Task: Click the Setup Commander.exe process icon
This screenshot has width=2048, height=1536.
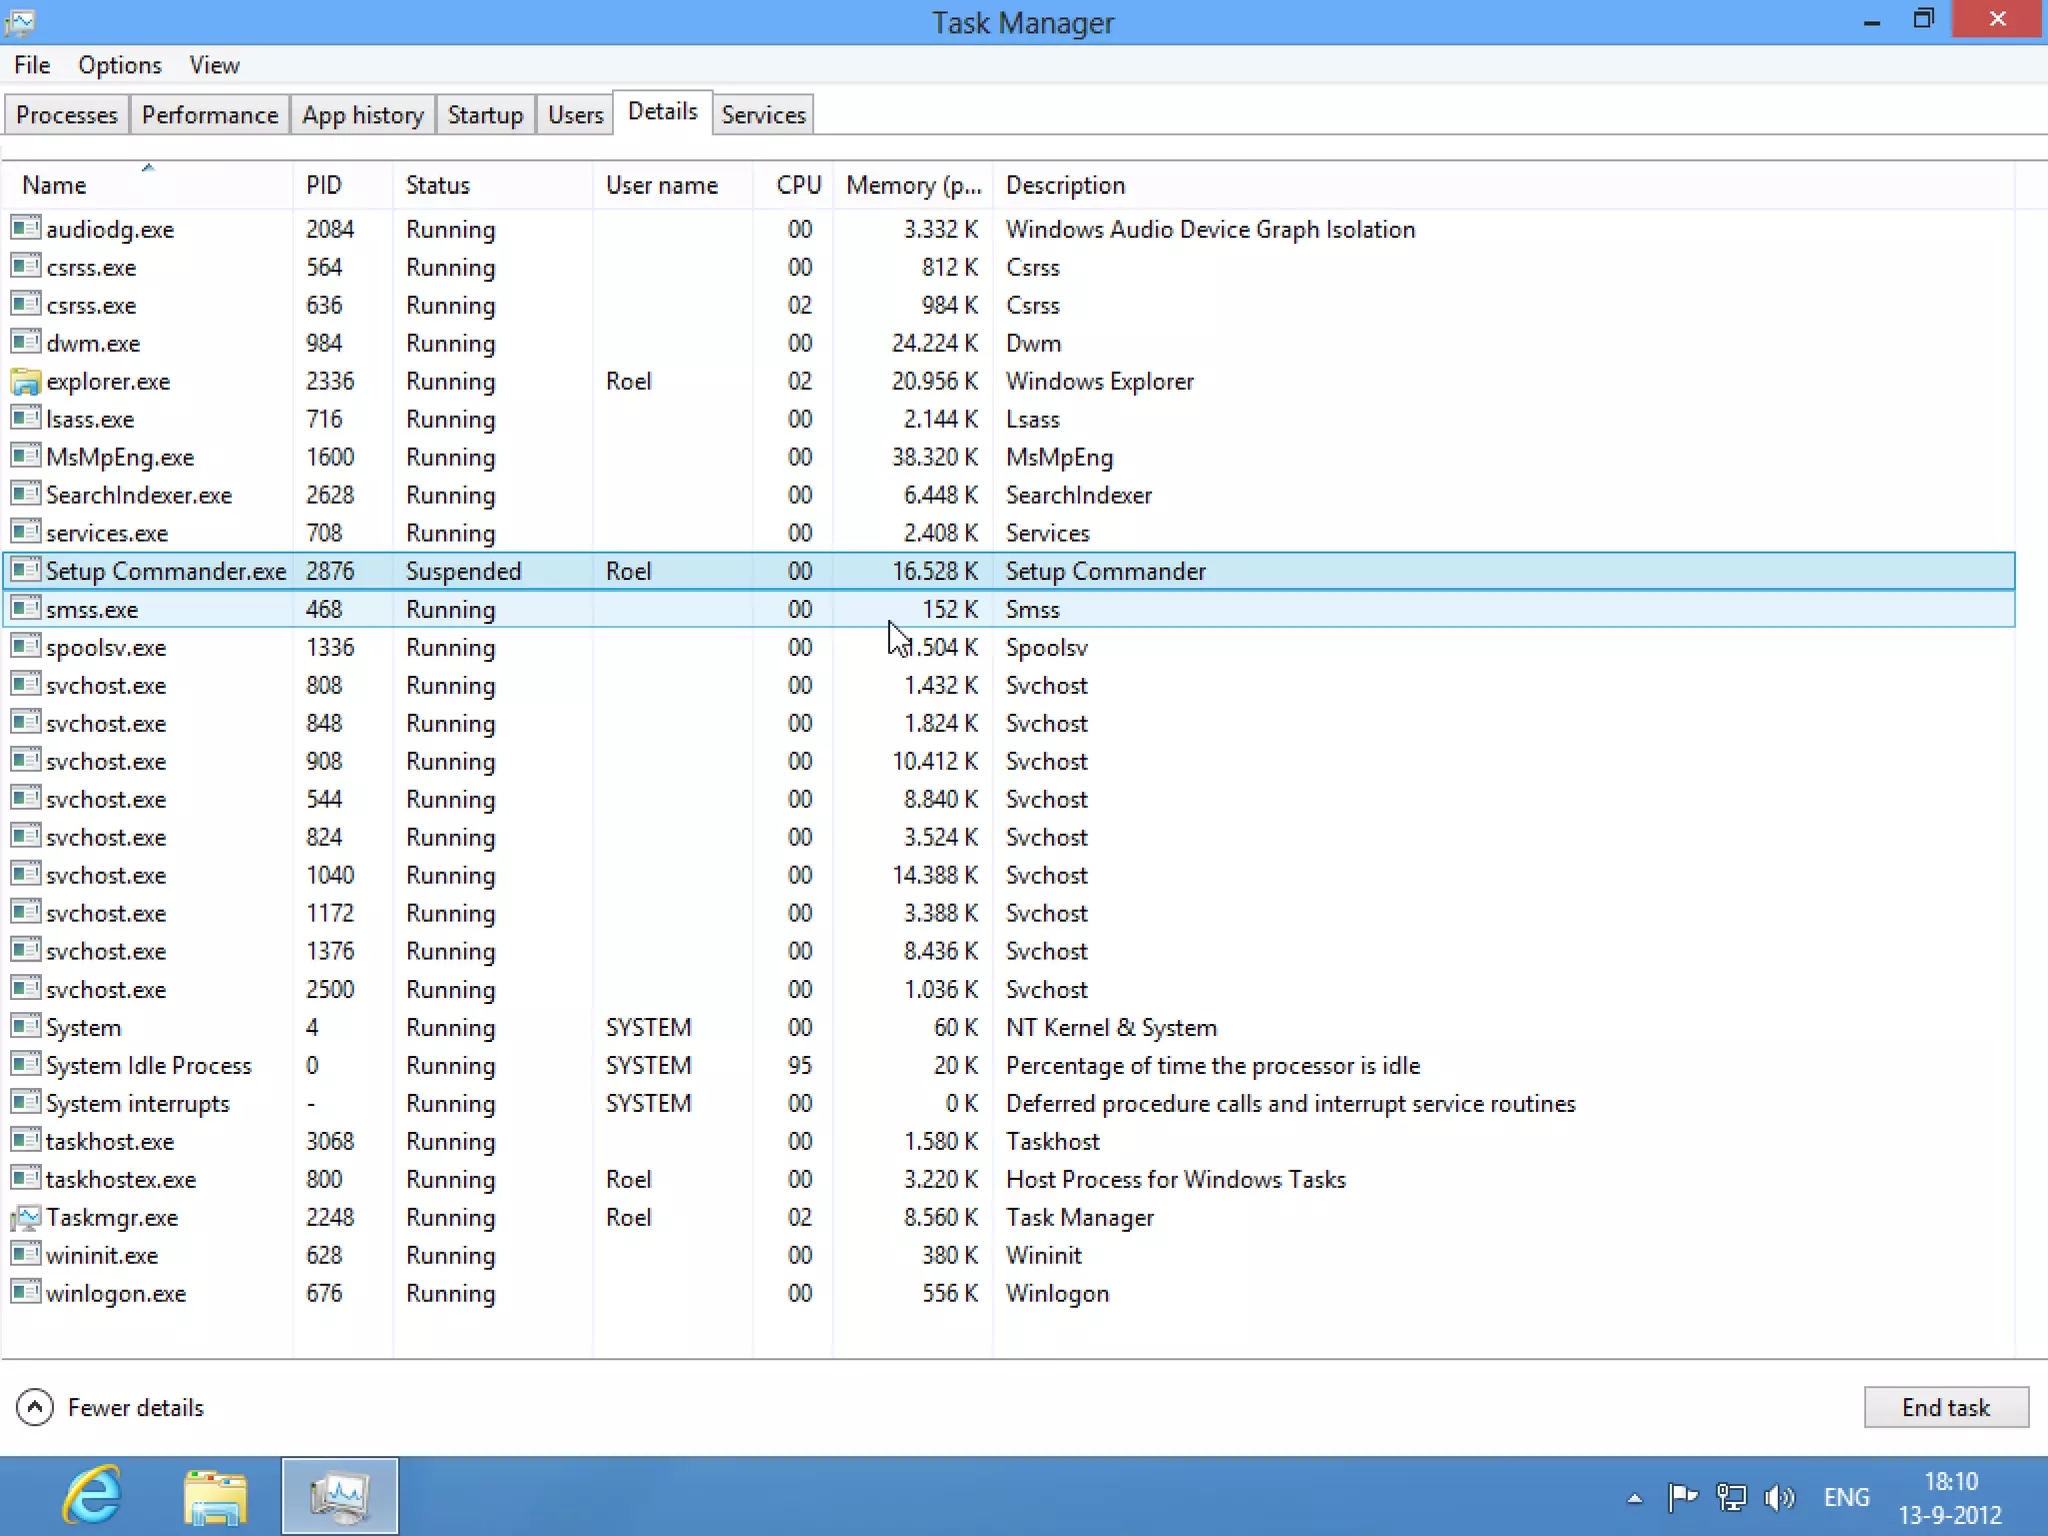Action: 26,570
